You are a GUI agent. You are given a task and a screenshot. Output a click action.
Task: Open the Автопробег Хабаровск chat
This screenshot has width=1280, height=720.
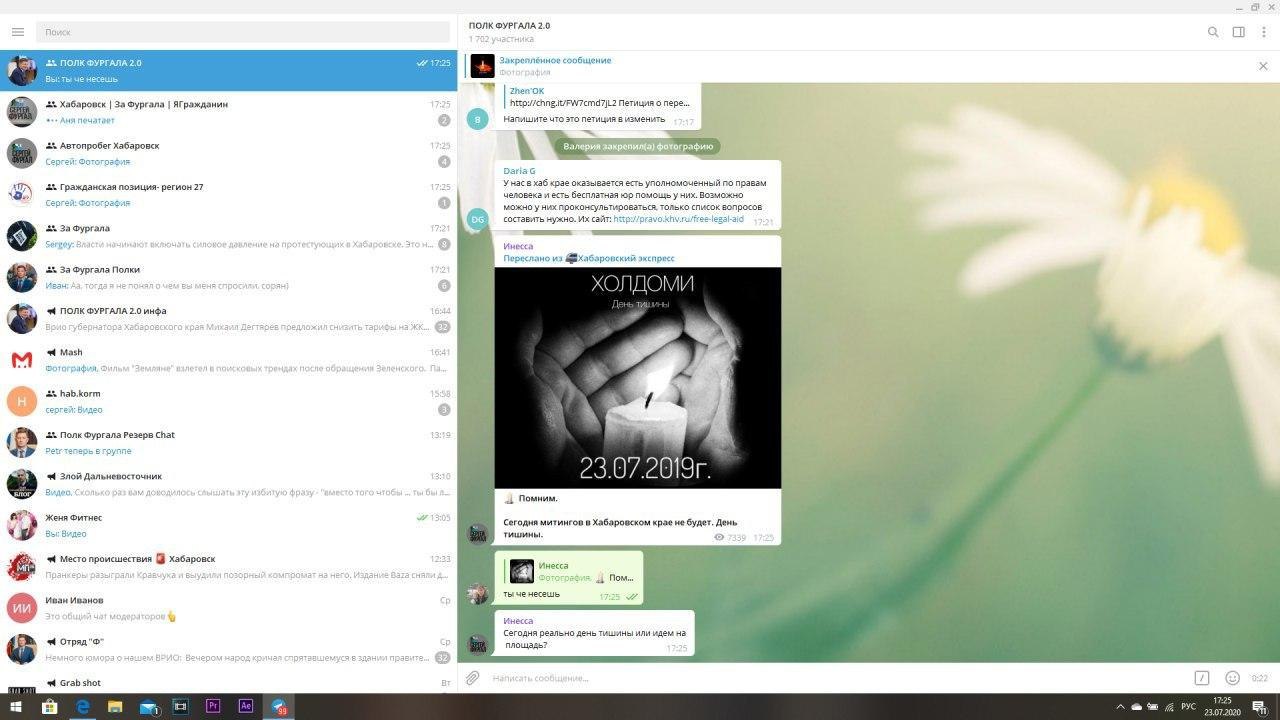pyautogui.click(x=228, y=153)
